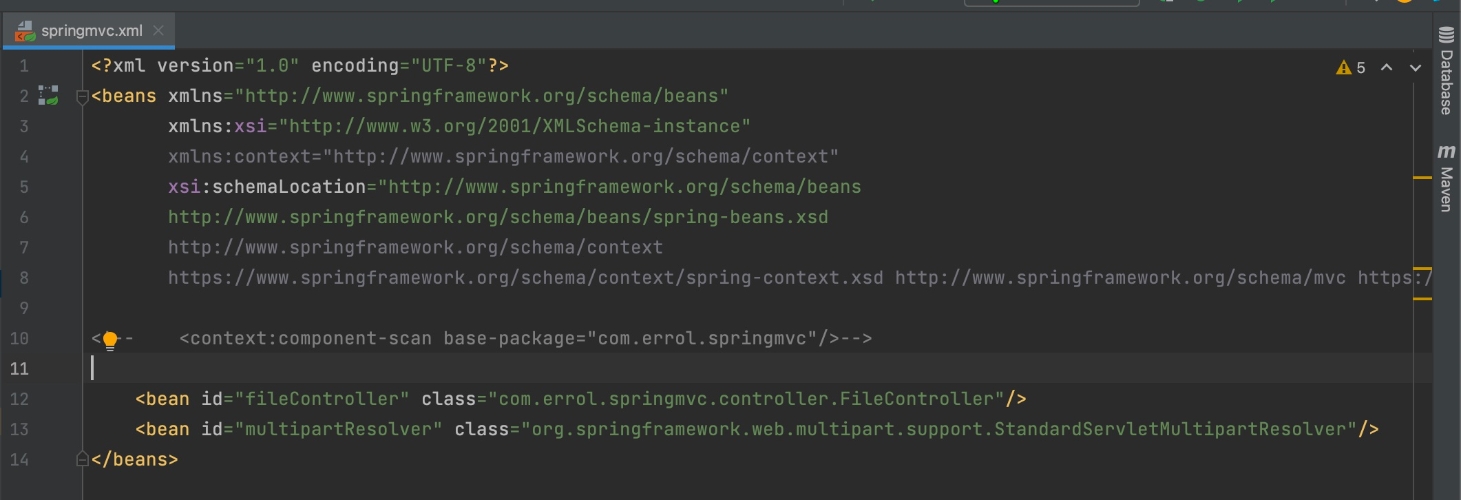This screenshot has height=500, width=1461.
Task: Click Spring bean gutter icon on line 2
Action: [x=48, y=96]
